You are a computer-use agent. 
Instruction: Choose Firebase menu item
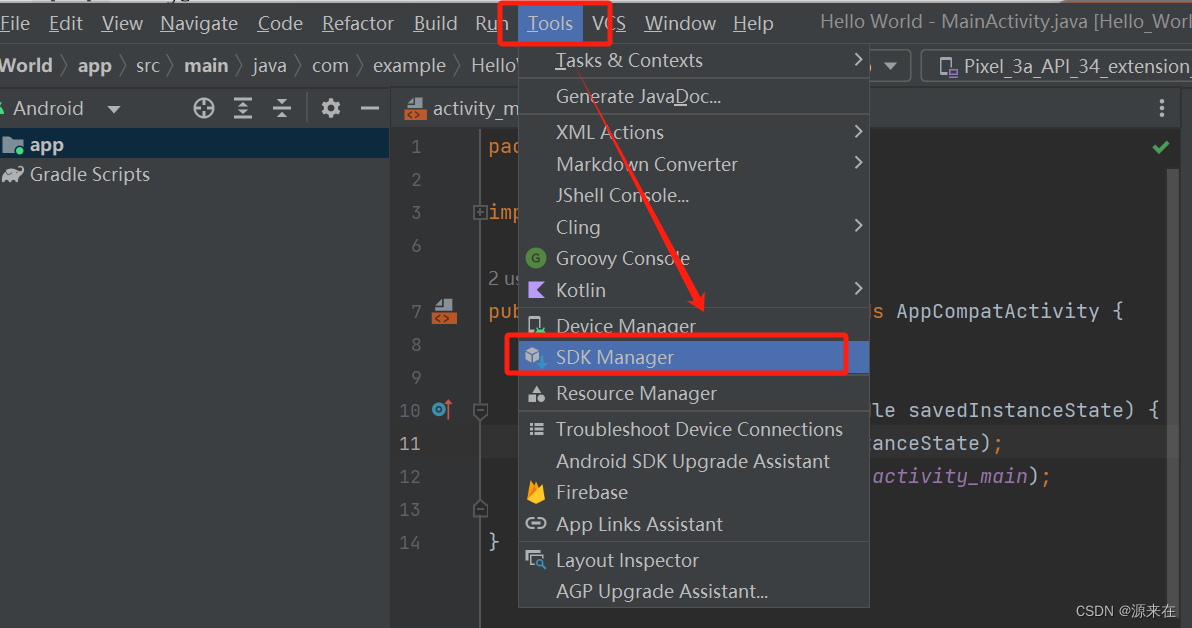(693, 493)
